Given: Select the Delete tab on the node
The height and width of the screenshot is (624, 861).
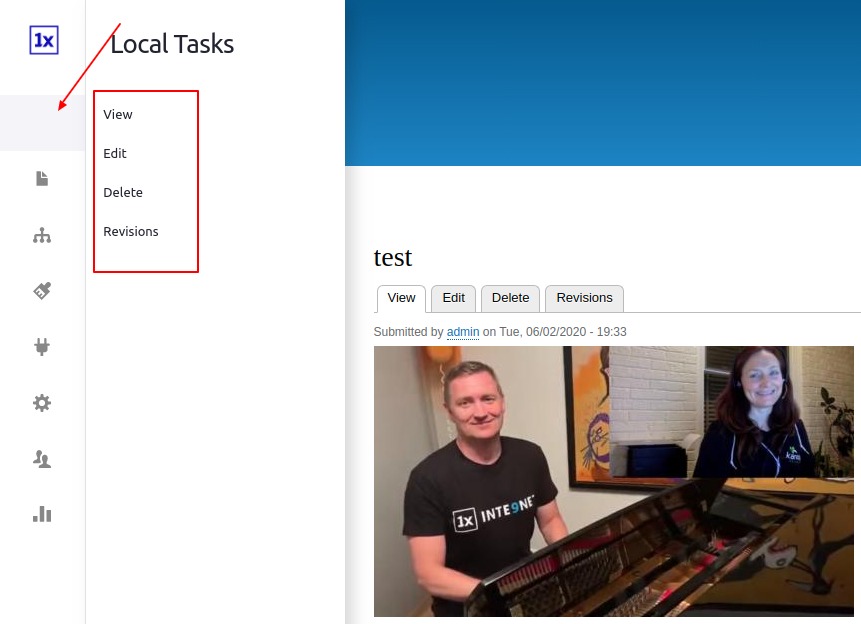Looking at the screenshot, I should click(x=510, y=298).
